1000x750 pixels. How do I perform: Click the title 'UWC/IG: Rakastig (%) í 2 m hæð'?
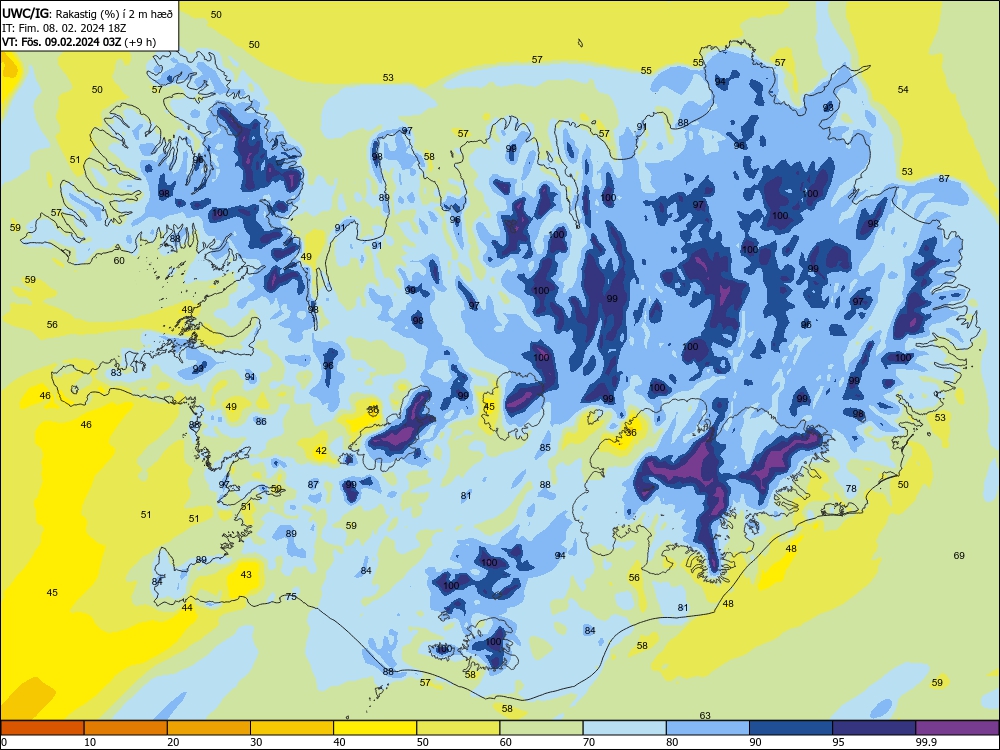(x=87, y=12)
